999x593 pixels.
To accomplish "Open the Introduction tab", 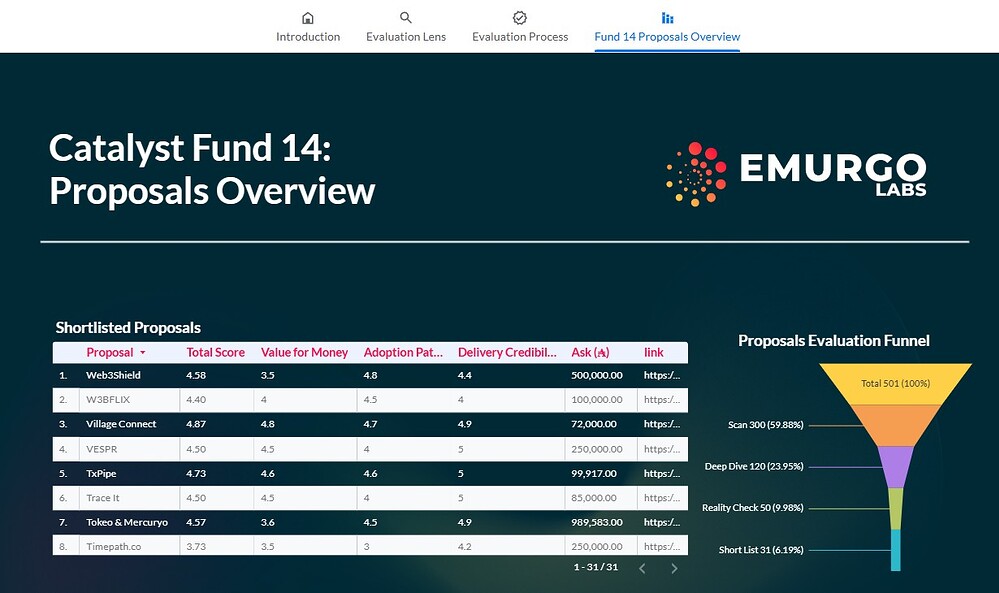I will point(308,28).
